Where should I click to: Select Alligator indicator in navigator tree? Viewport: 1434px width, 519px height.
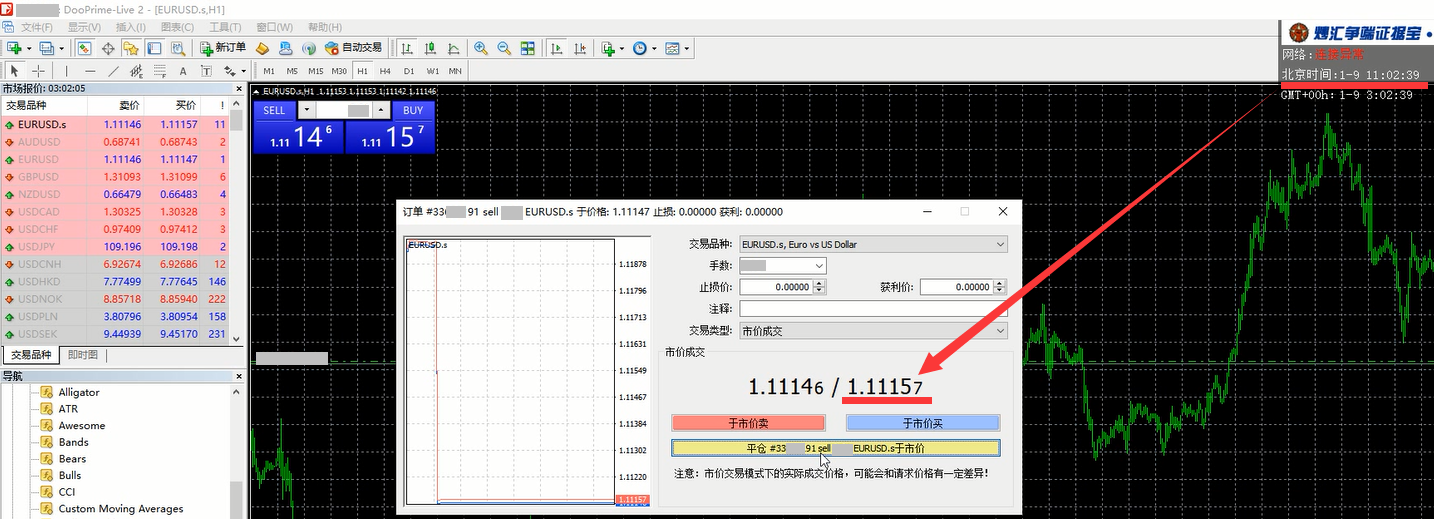(x=79, y=392)
